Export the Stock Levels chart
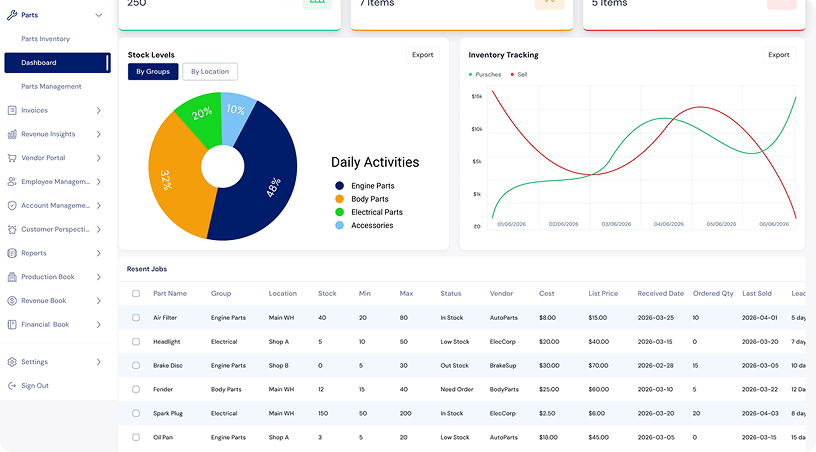816x452 pixels. [x=423, y=55]
